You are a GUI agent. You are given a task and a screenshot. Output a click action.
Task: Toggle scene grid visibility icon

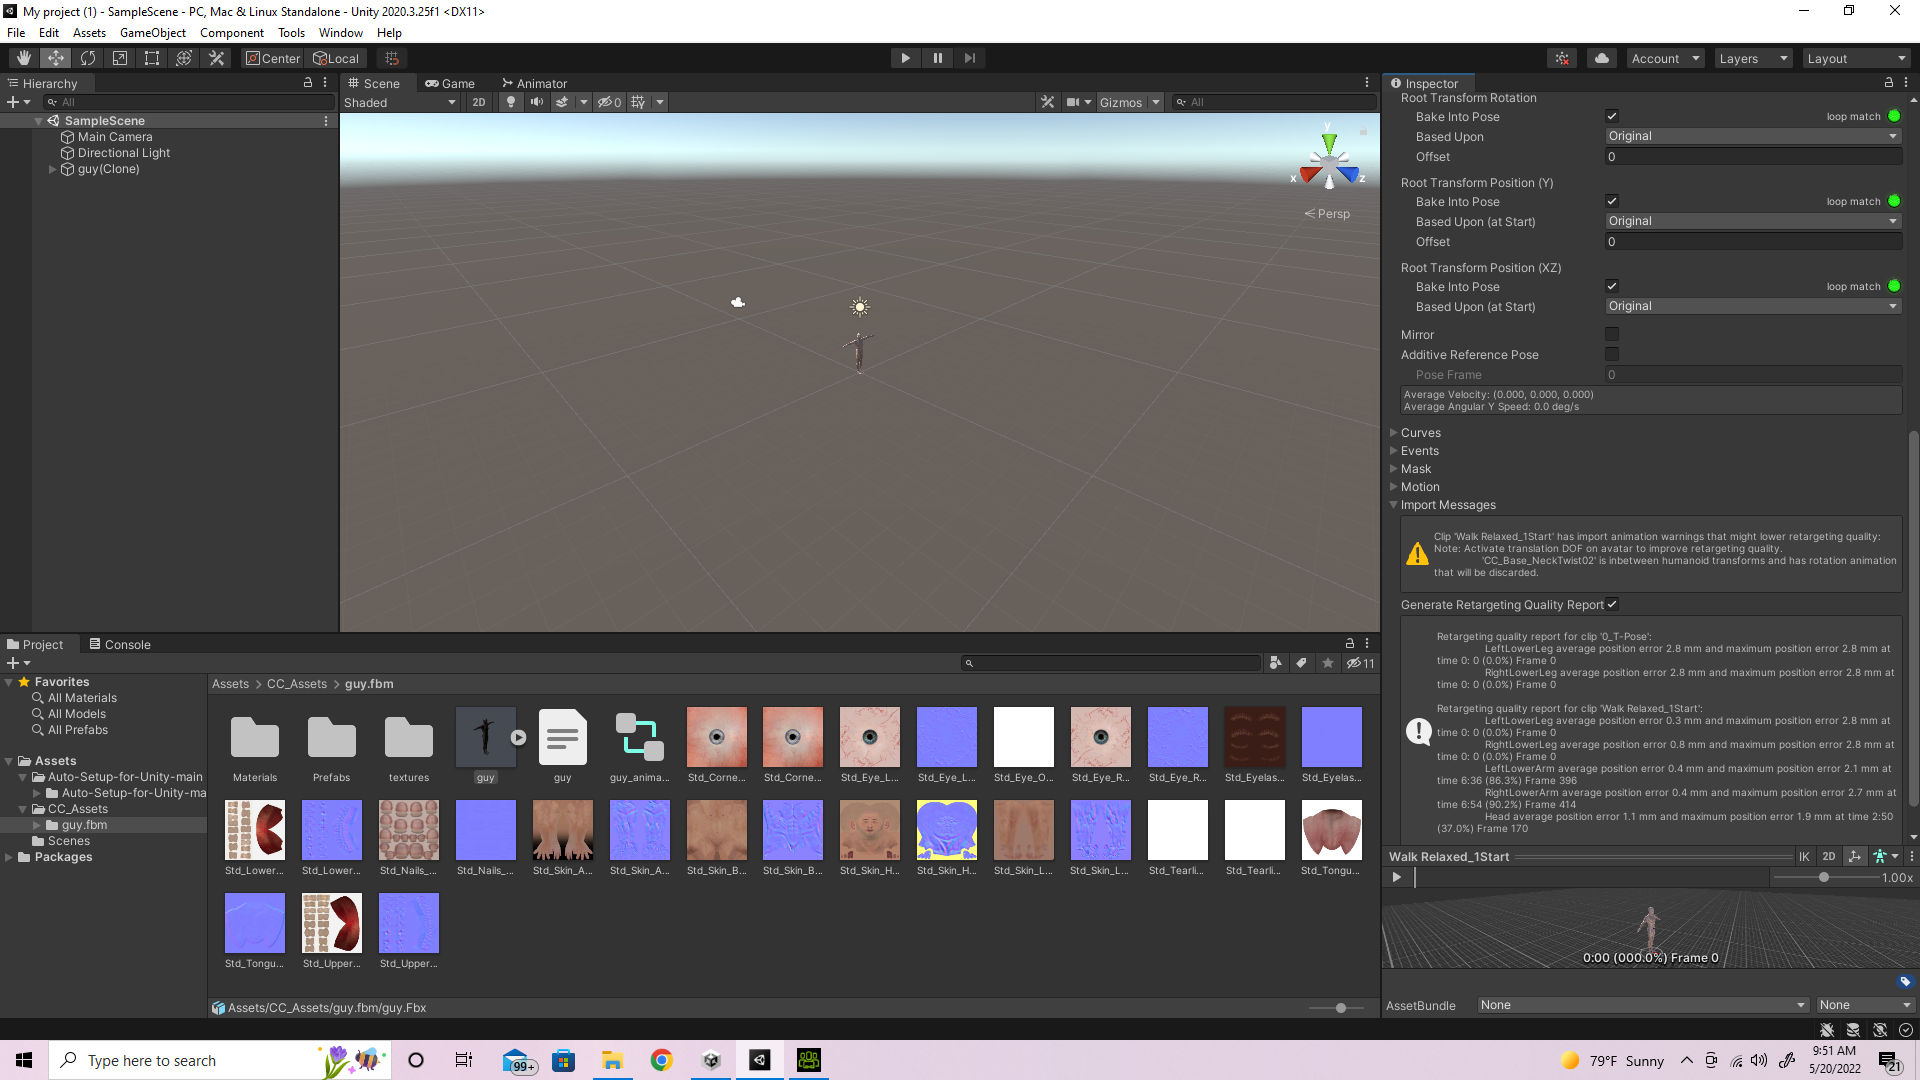637,102
